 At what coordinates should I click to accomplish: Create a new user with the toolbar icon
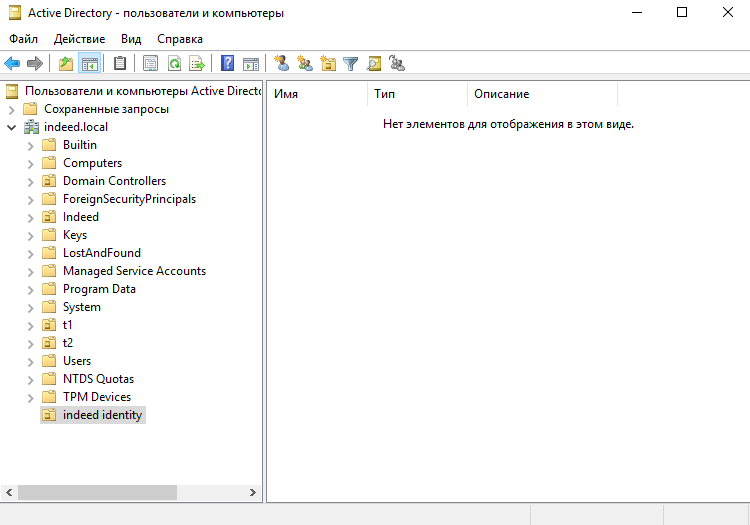281,64
